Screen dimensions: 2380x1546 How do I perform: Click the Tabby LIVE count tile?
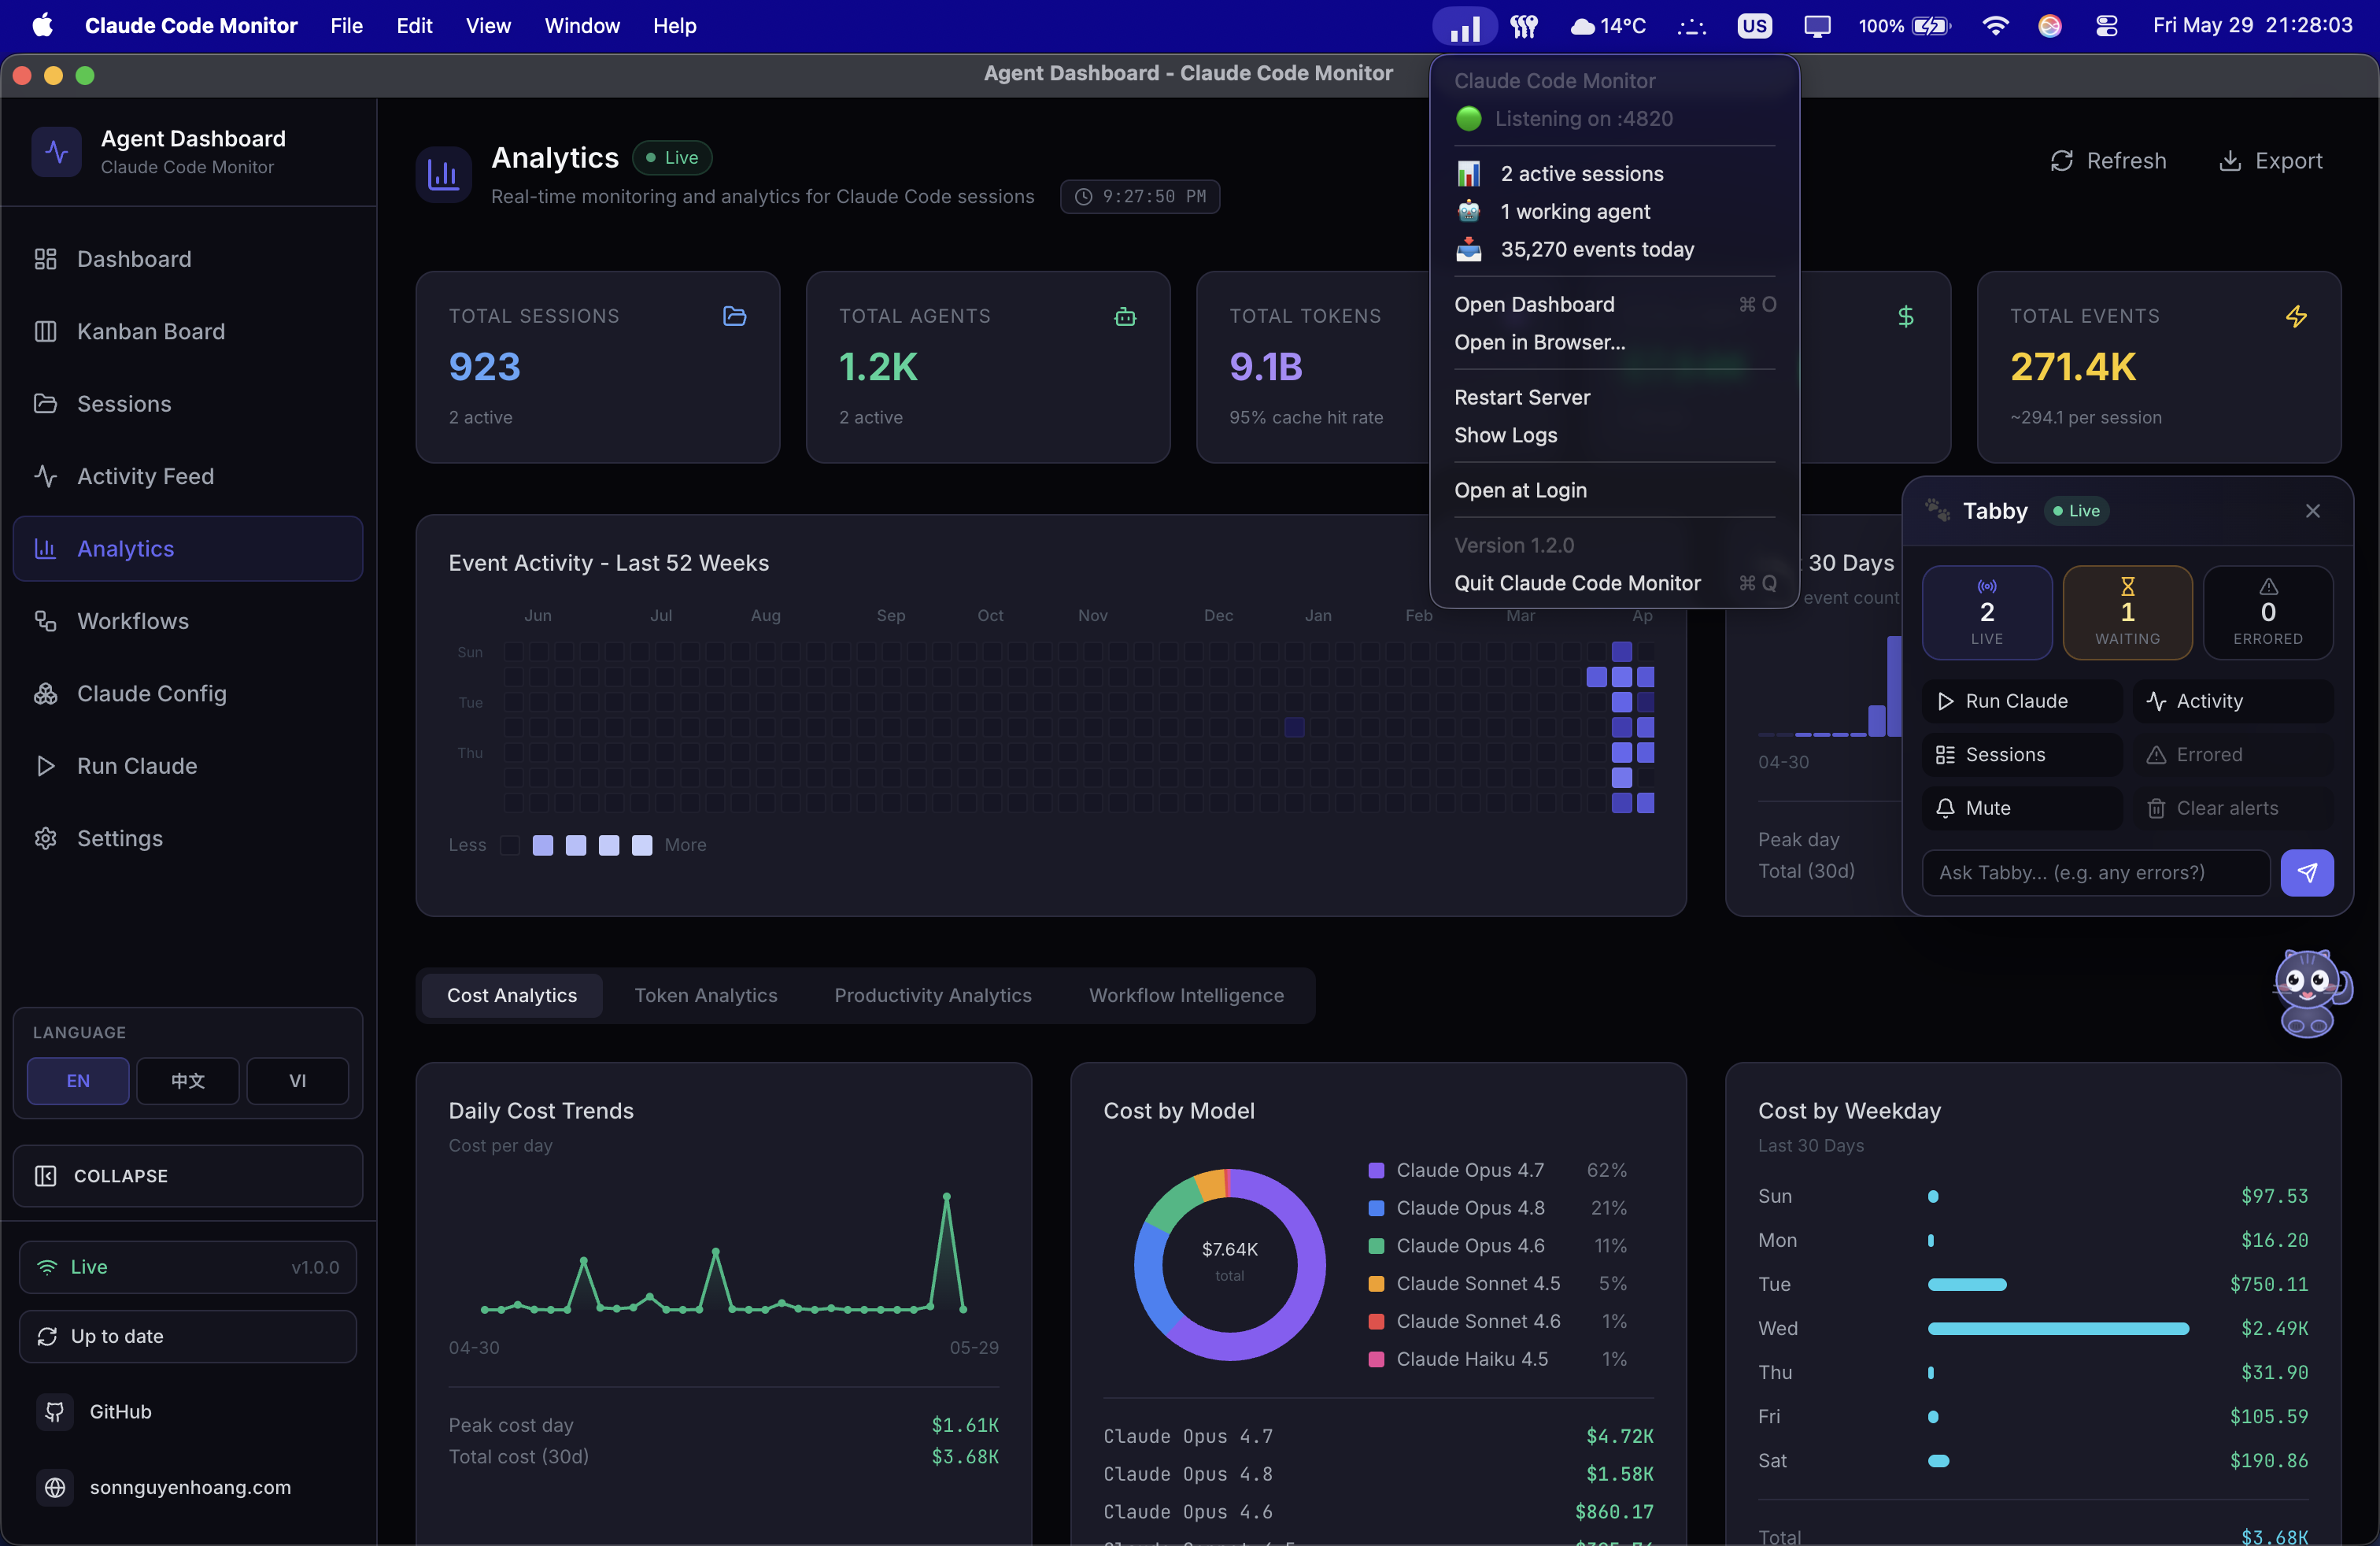point(1986,612)
